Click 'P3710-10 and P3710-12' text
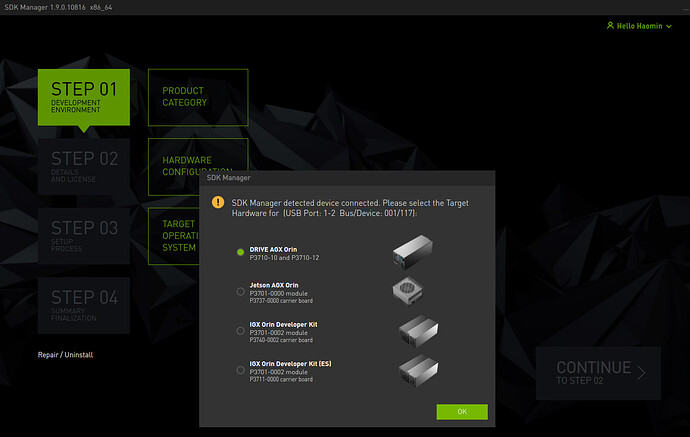 click(x=284, y=257)
